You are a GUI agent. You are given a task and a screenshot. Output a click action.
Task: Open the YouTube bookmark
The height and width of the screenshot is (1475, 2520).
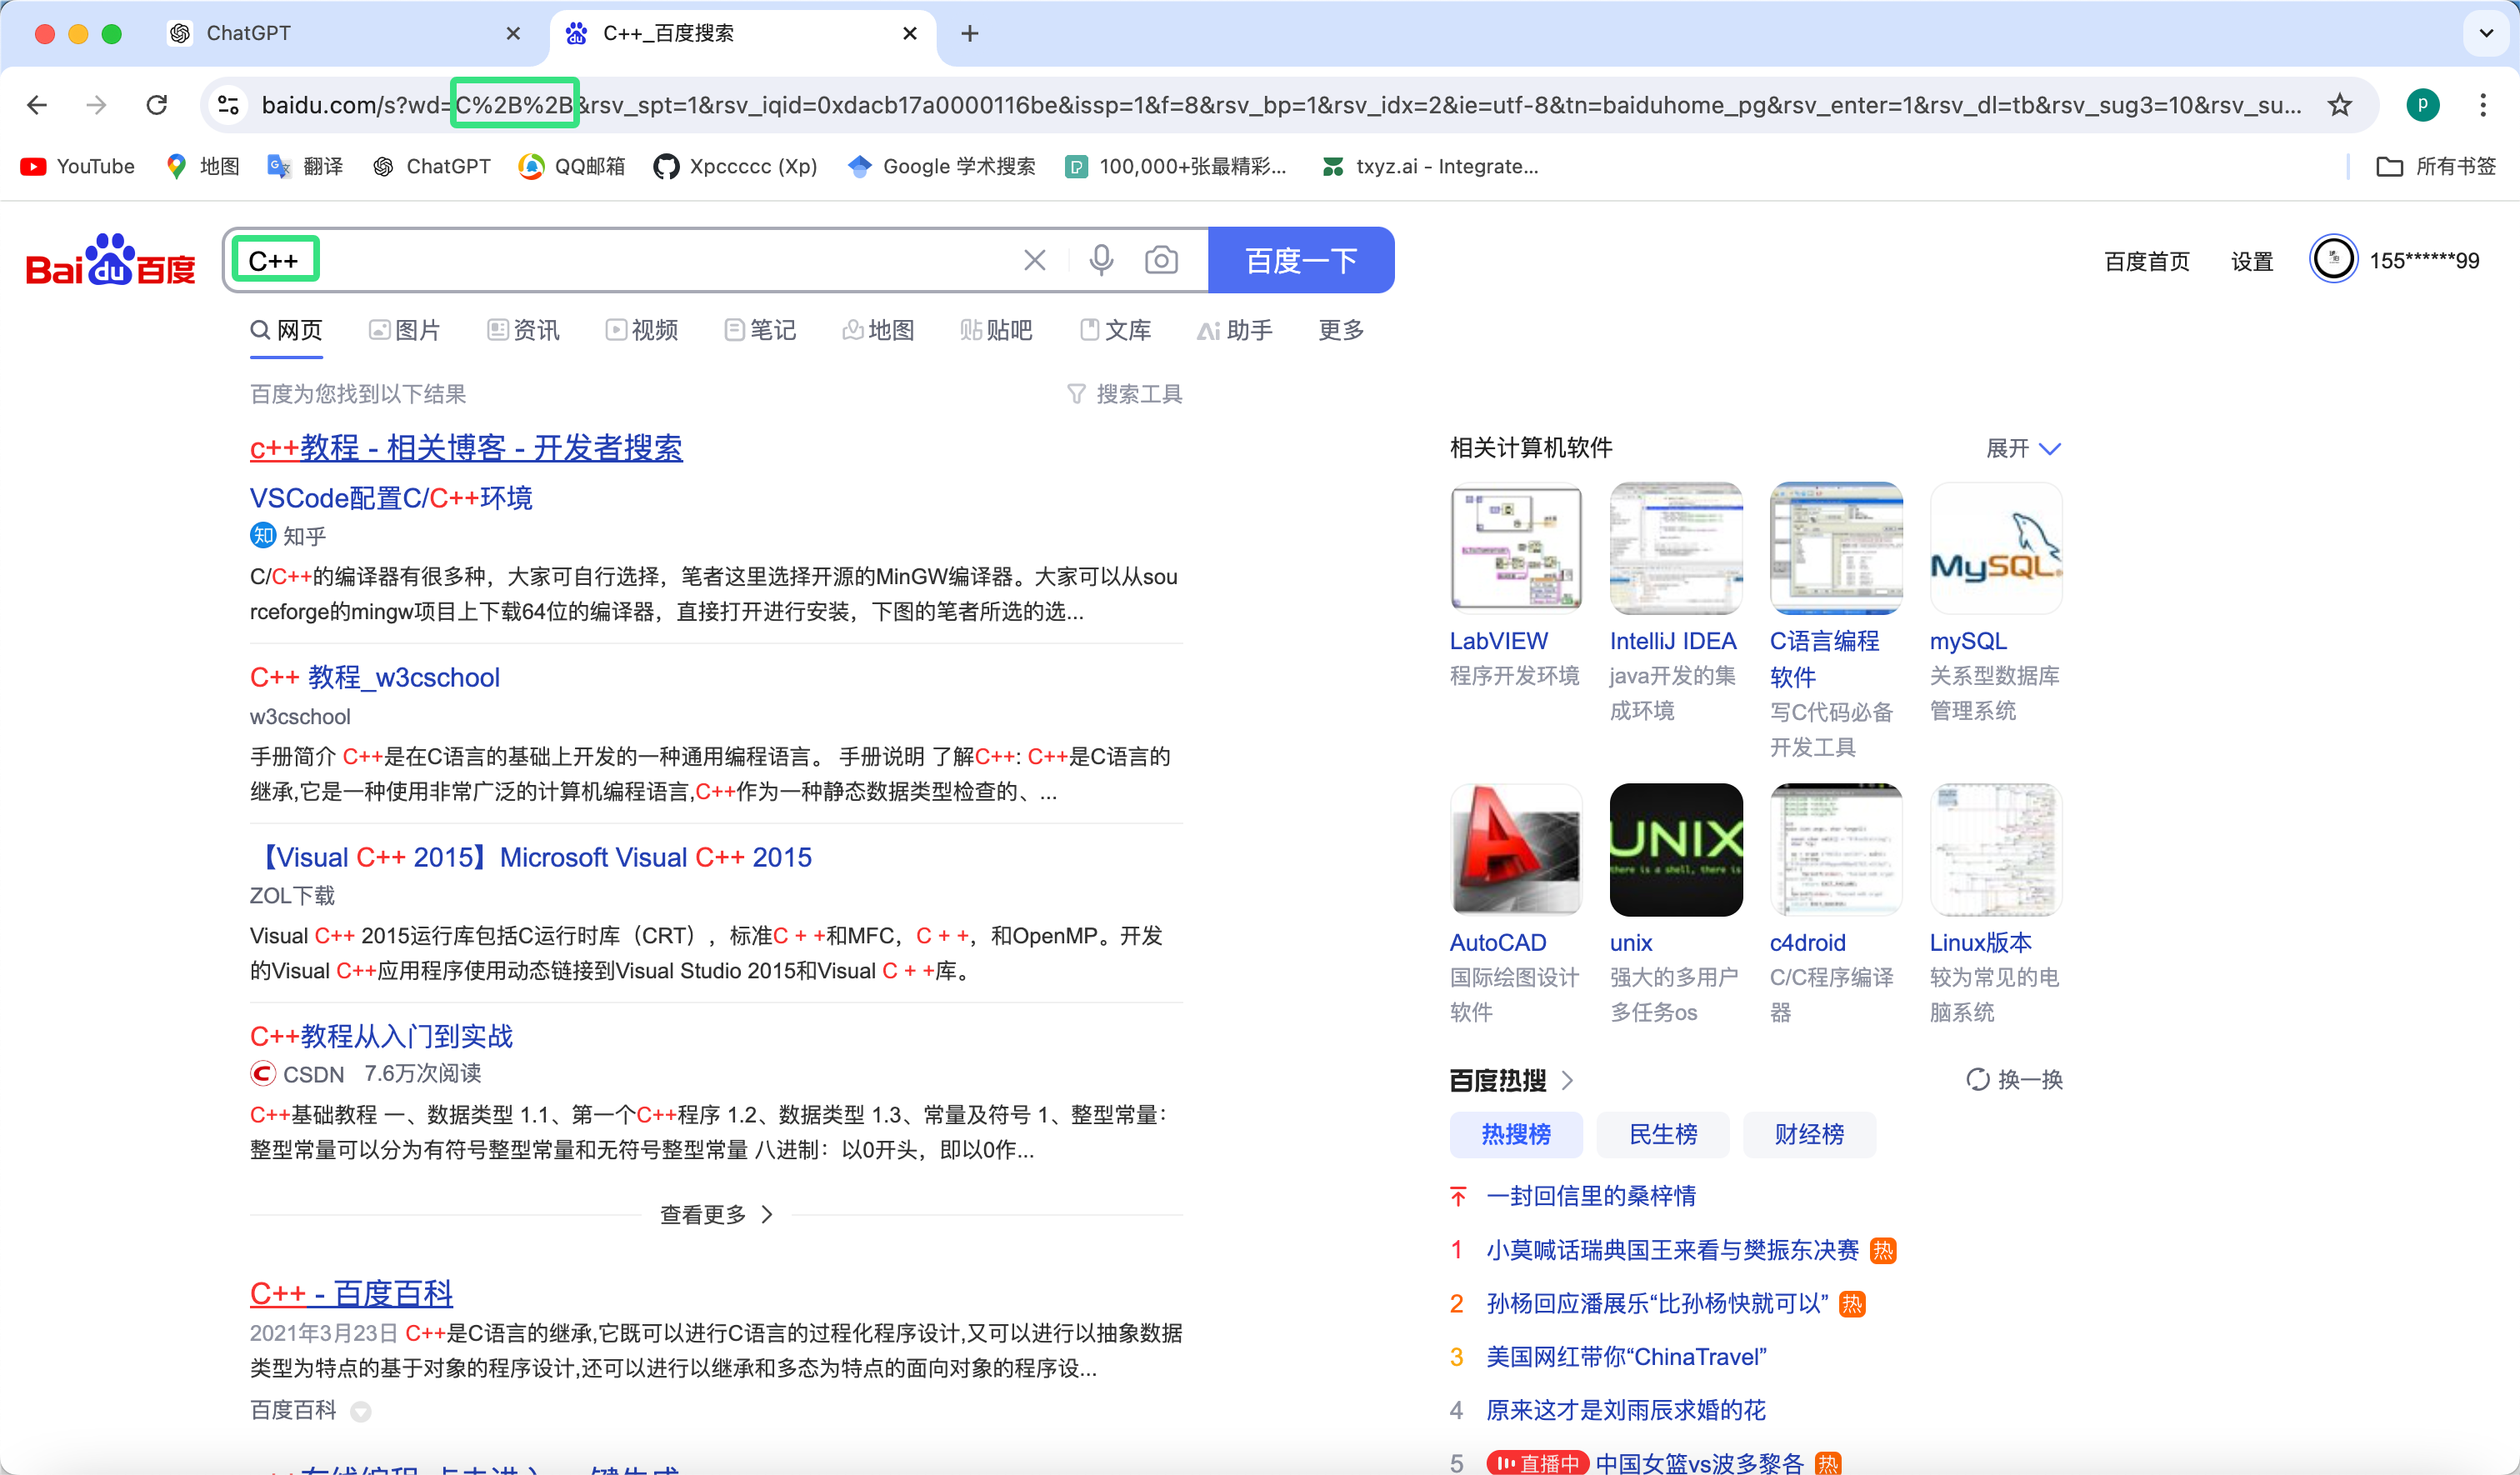click(78, 166)
